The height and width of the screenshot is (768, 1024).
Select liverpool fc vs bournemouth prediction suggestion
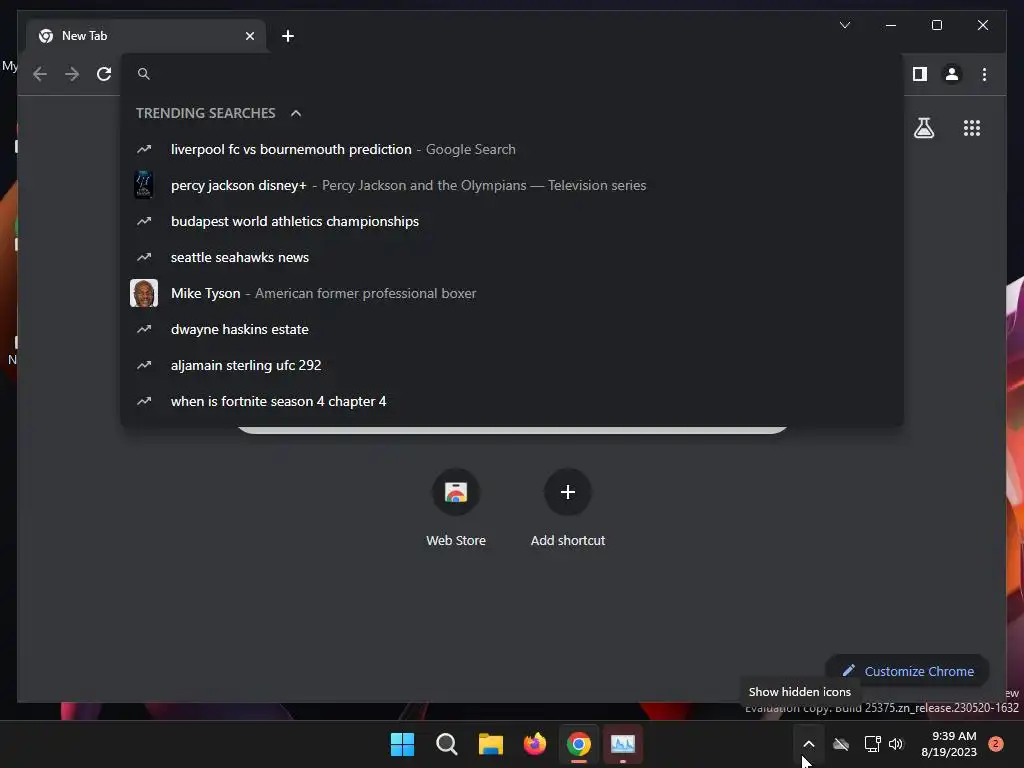512,149
